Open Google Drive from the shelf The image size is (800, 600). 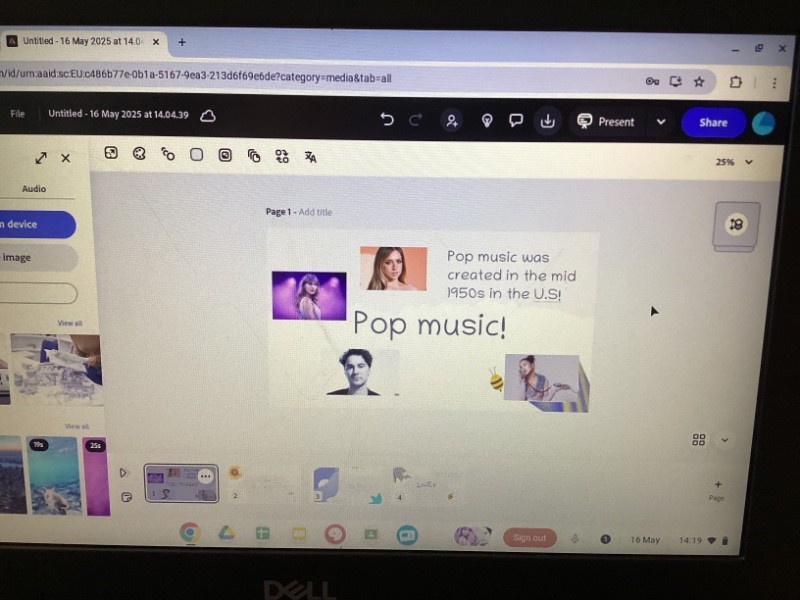227,533
